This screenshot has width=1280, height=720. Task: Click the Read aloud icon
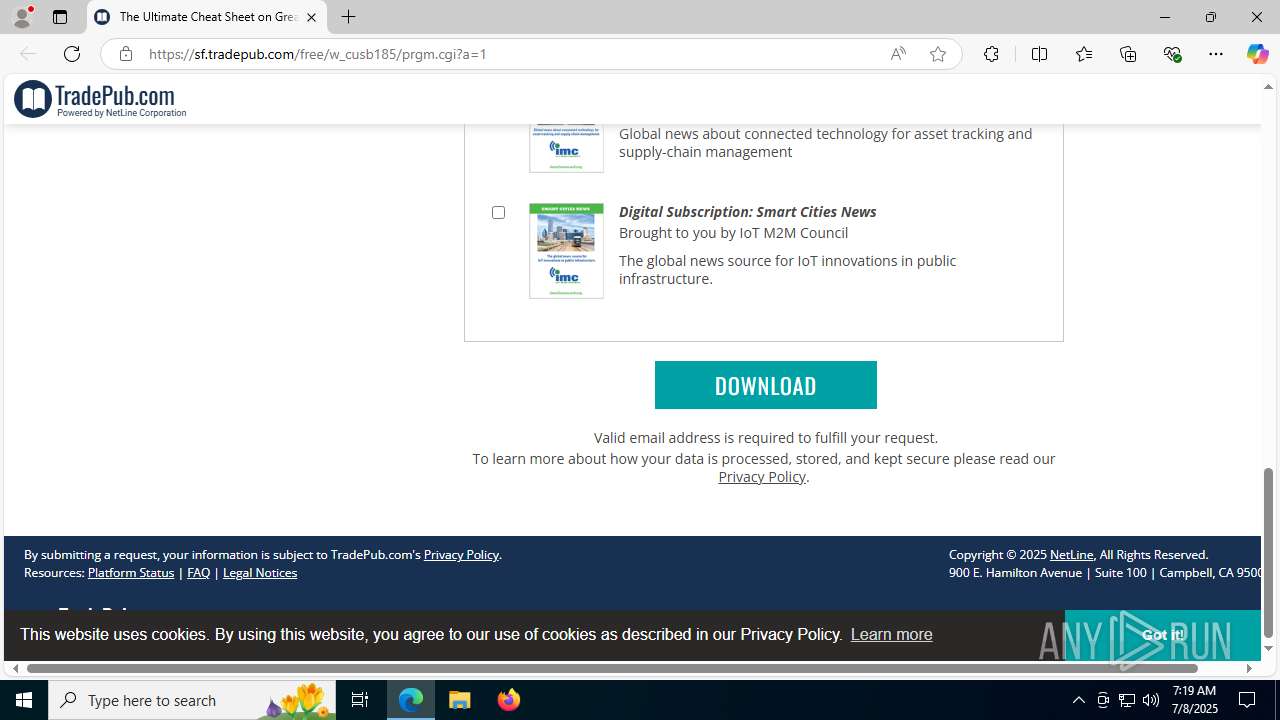point(898,54)
